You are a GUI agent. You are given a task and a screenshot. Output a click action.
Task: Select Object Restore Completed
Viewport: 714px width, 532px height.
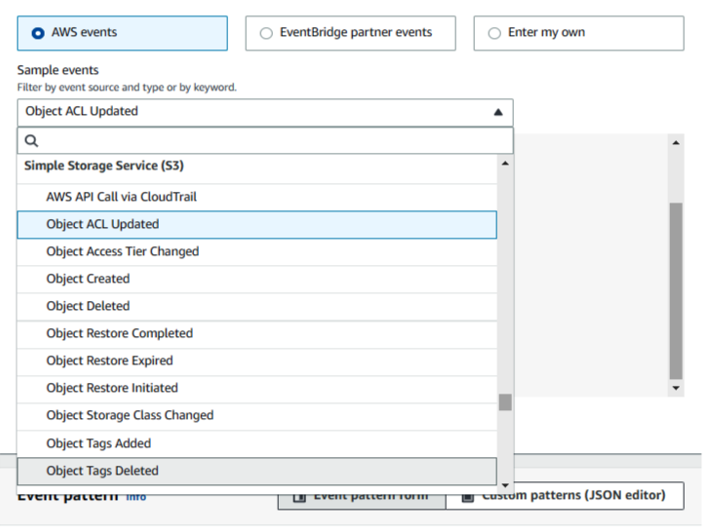tap(257, 334)
